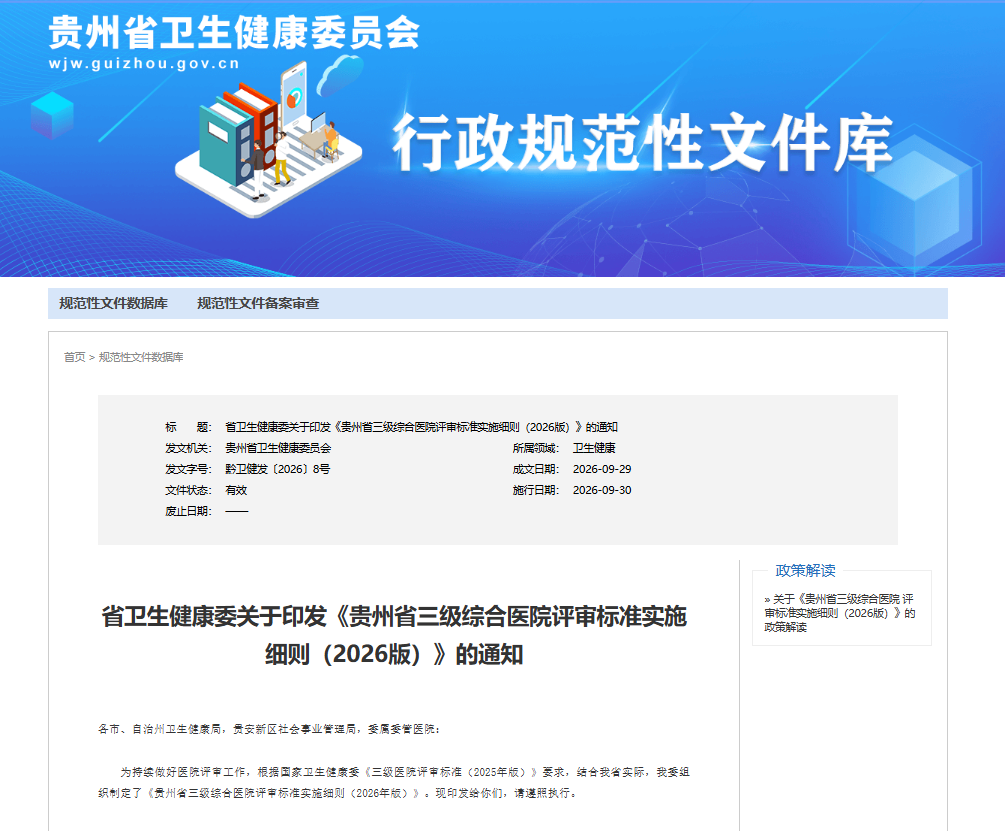Select the 成文日期 value 2026-09-29
This screenshot has height=831, width=1005.
[602, 469]
